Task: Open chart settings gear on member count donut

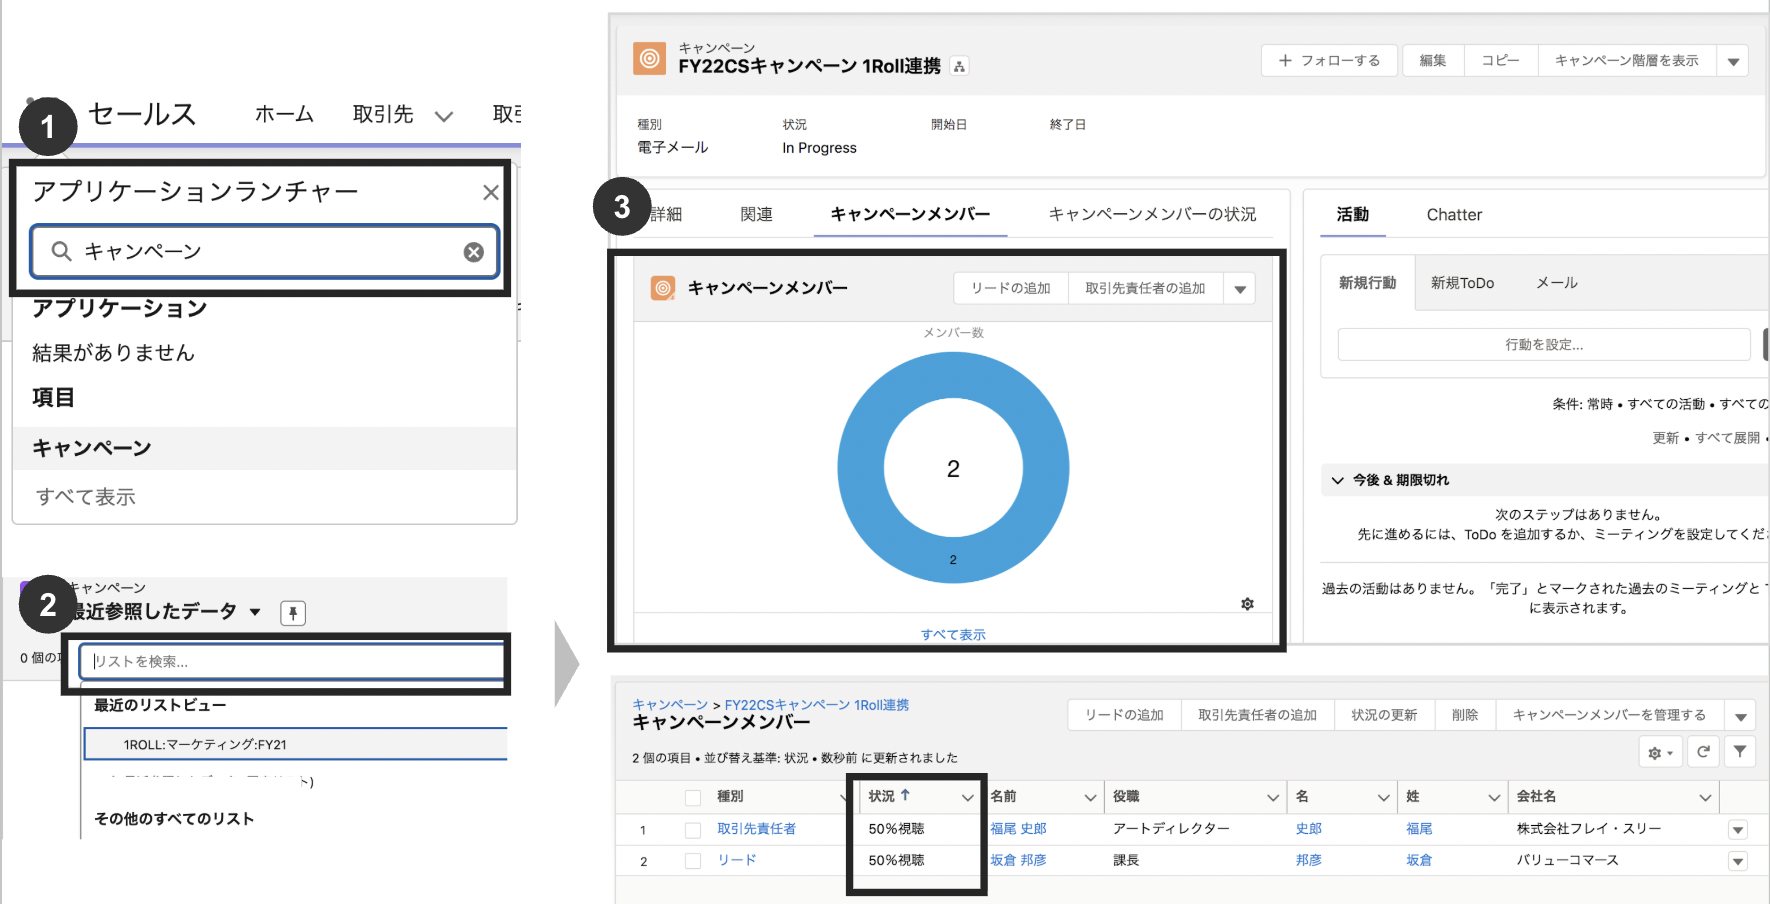Action: [x=1247, y=604]
